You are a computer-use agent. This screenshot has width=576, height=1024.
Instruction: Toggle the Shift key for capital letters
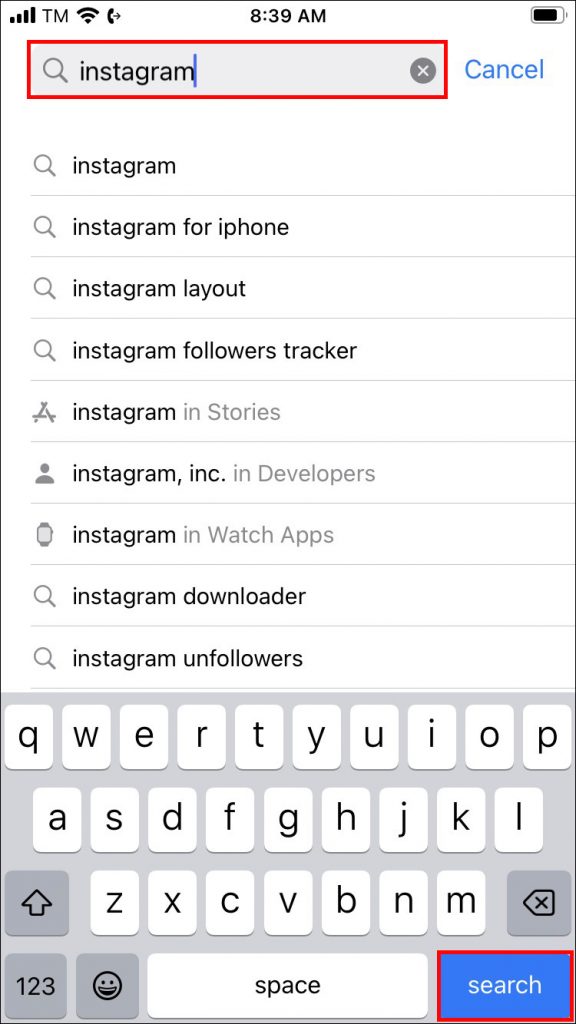point(37,903)
